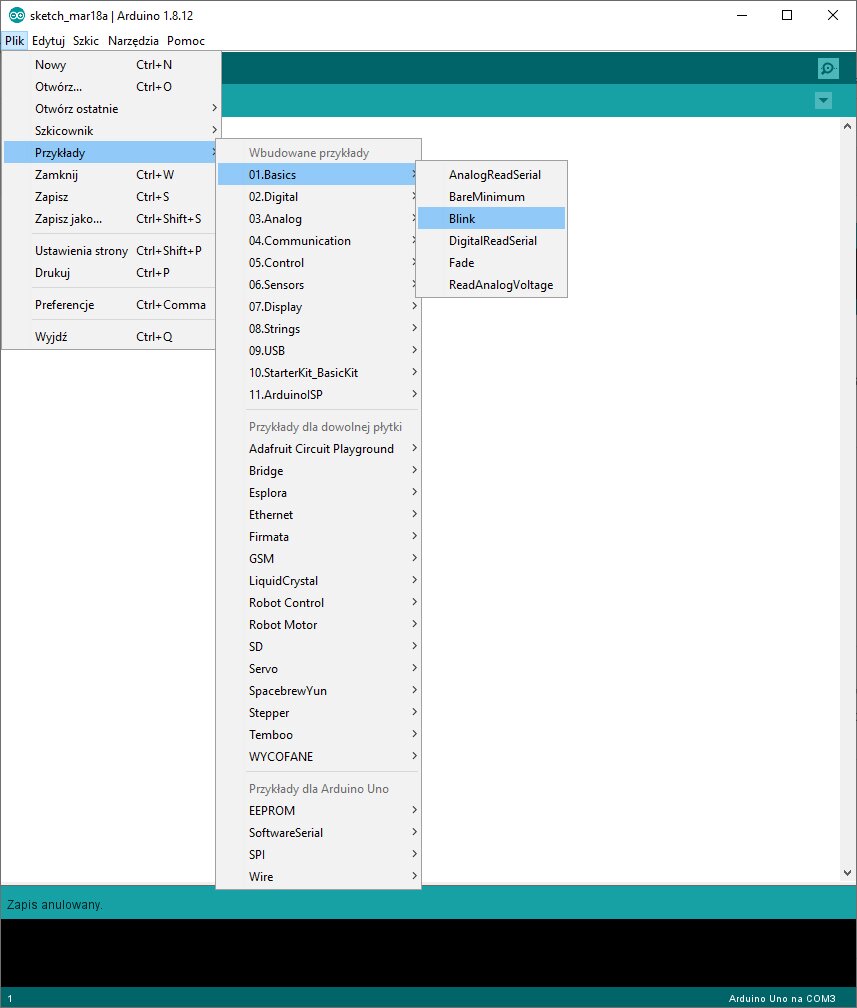857x1008 pixels.
Task: Open 09.USB examples submenu
Action: pos(318,351)
